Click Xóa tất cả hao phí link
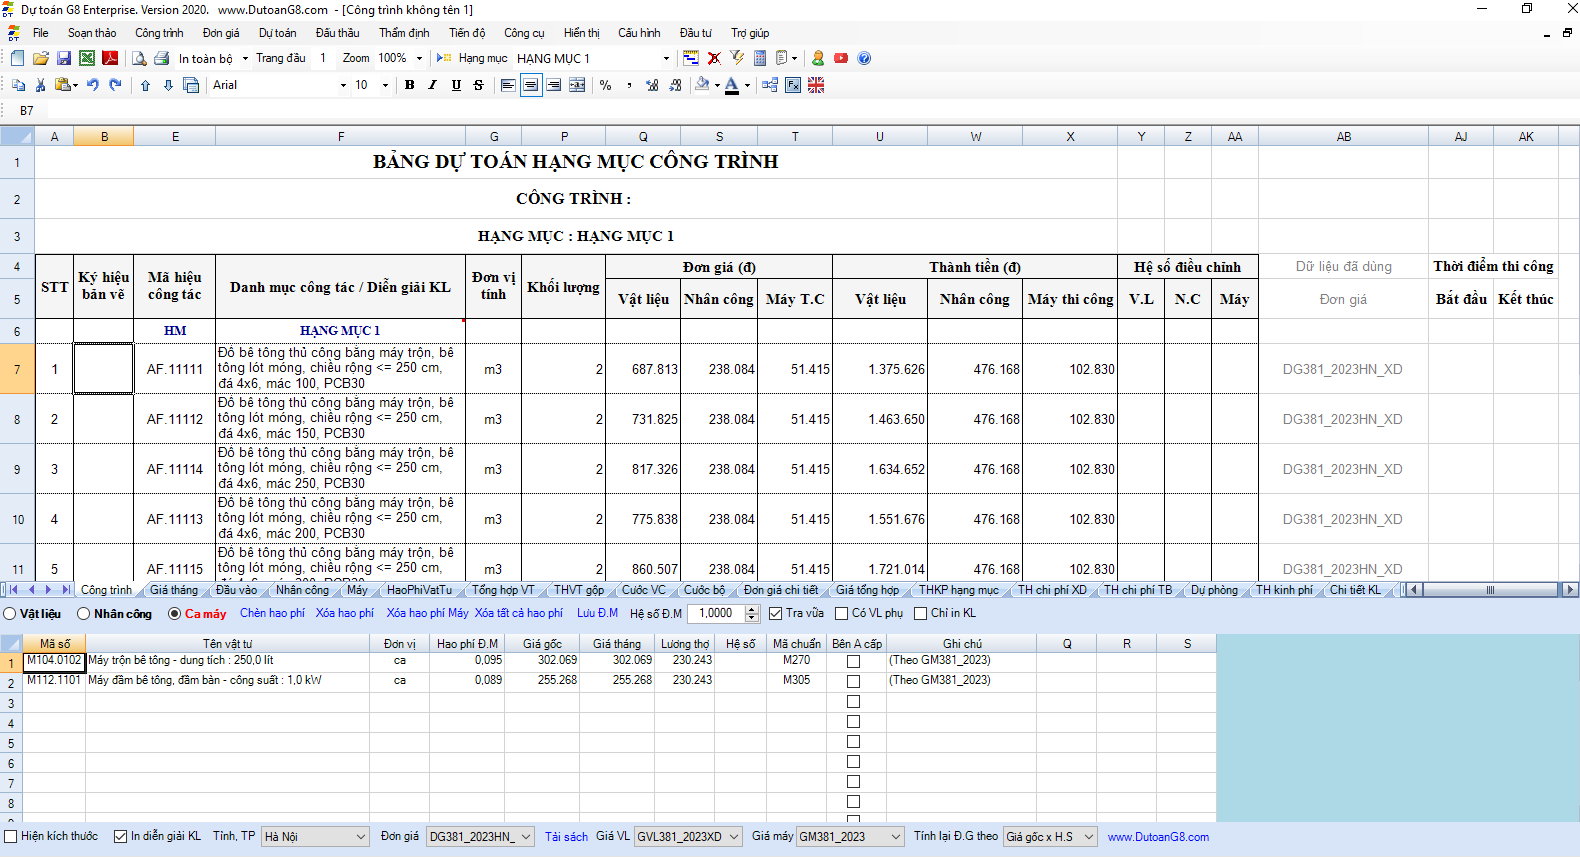Viewport: 1580px width, 857px height. (x=518, y=613)
